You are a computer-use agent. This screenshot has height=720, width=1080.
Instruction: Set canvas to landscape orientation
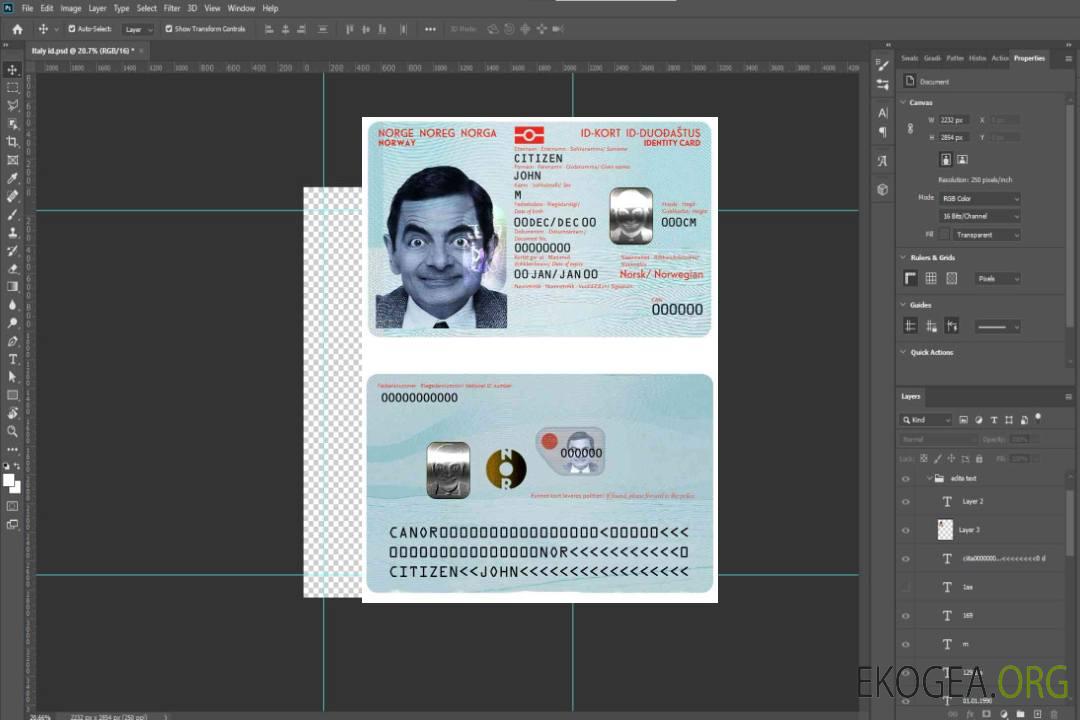[962, 159]
